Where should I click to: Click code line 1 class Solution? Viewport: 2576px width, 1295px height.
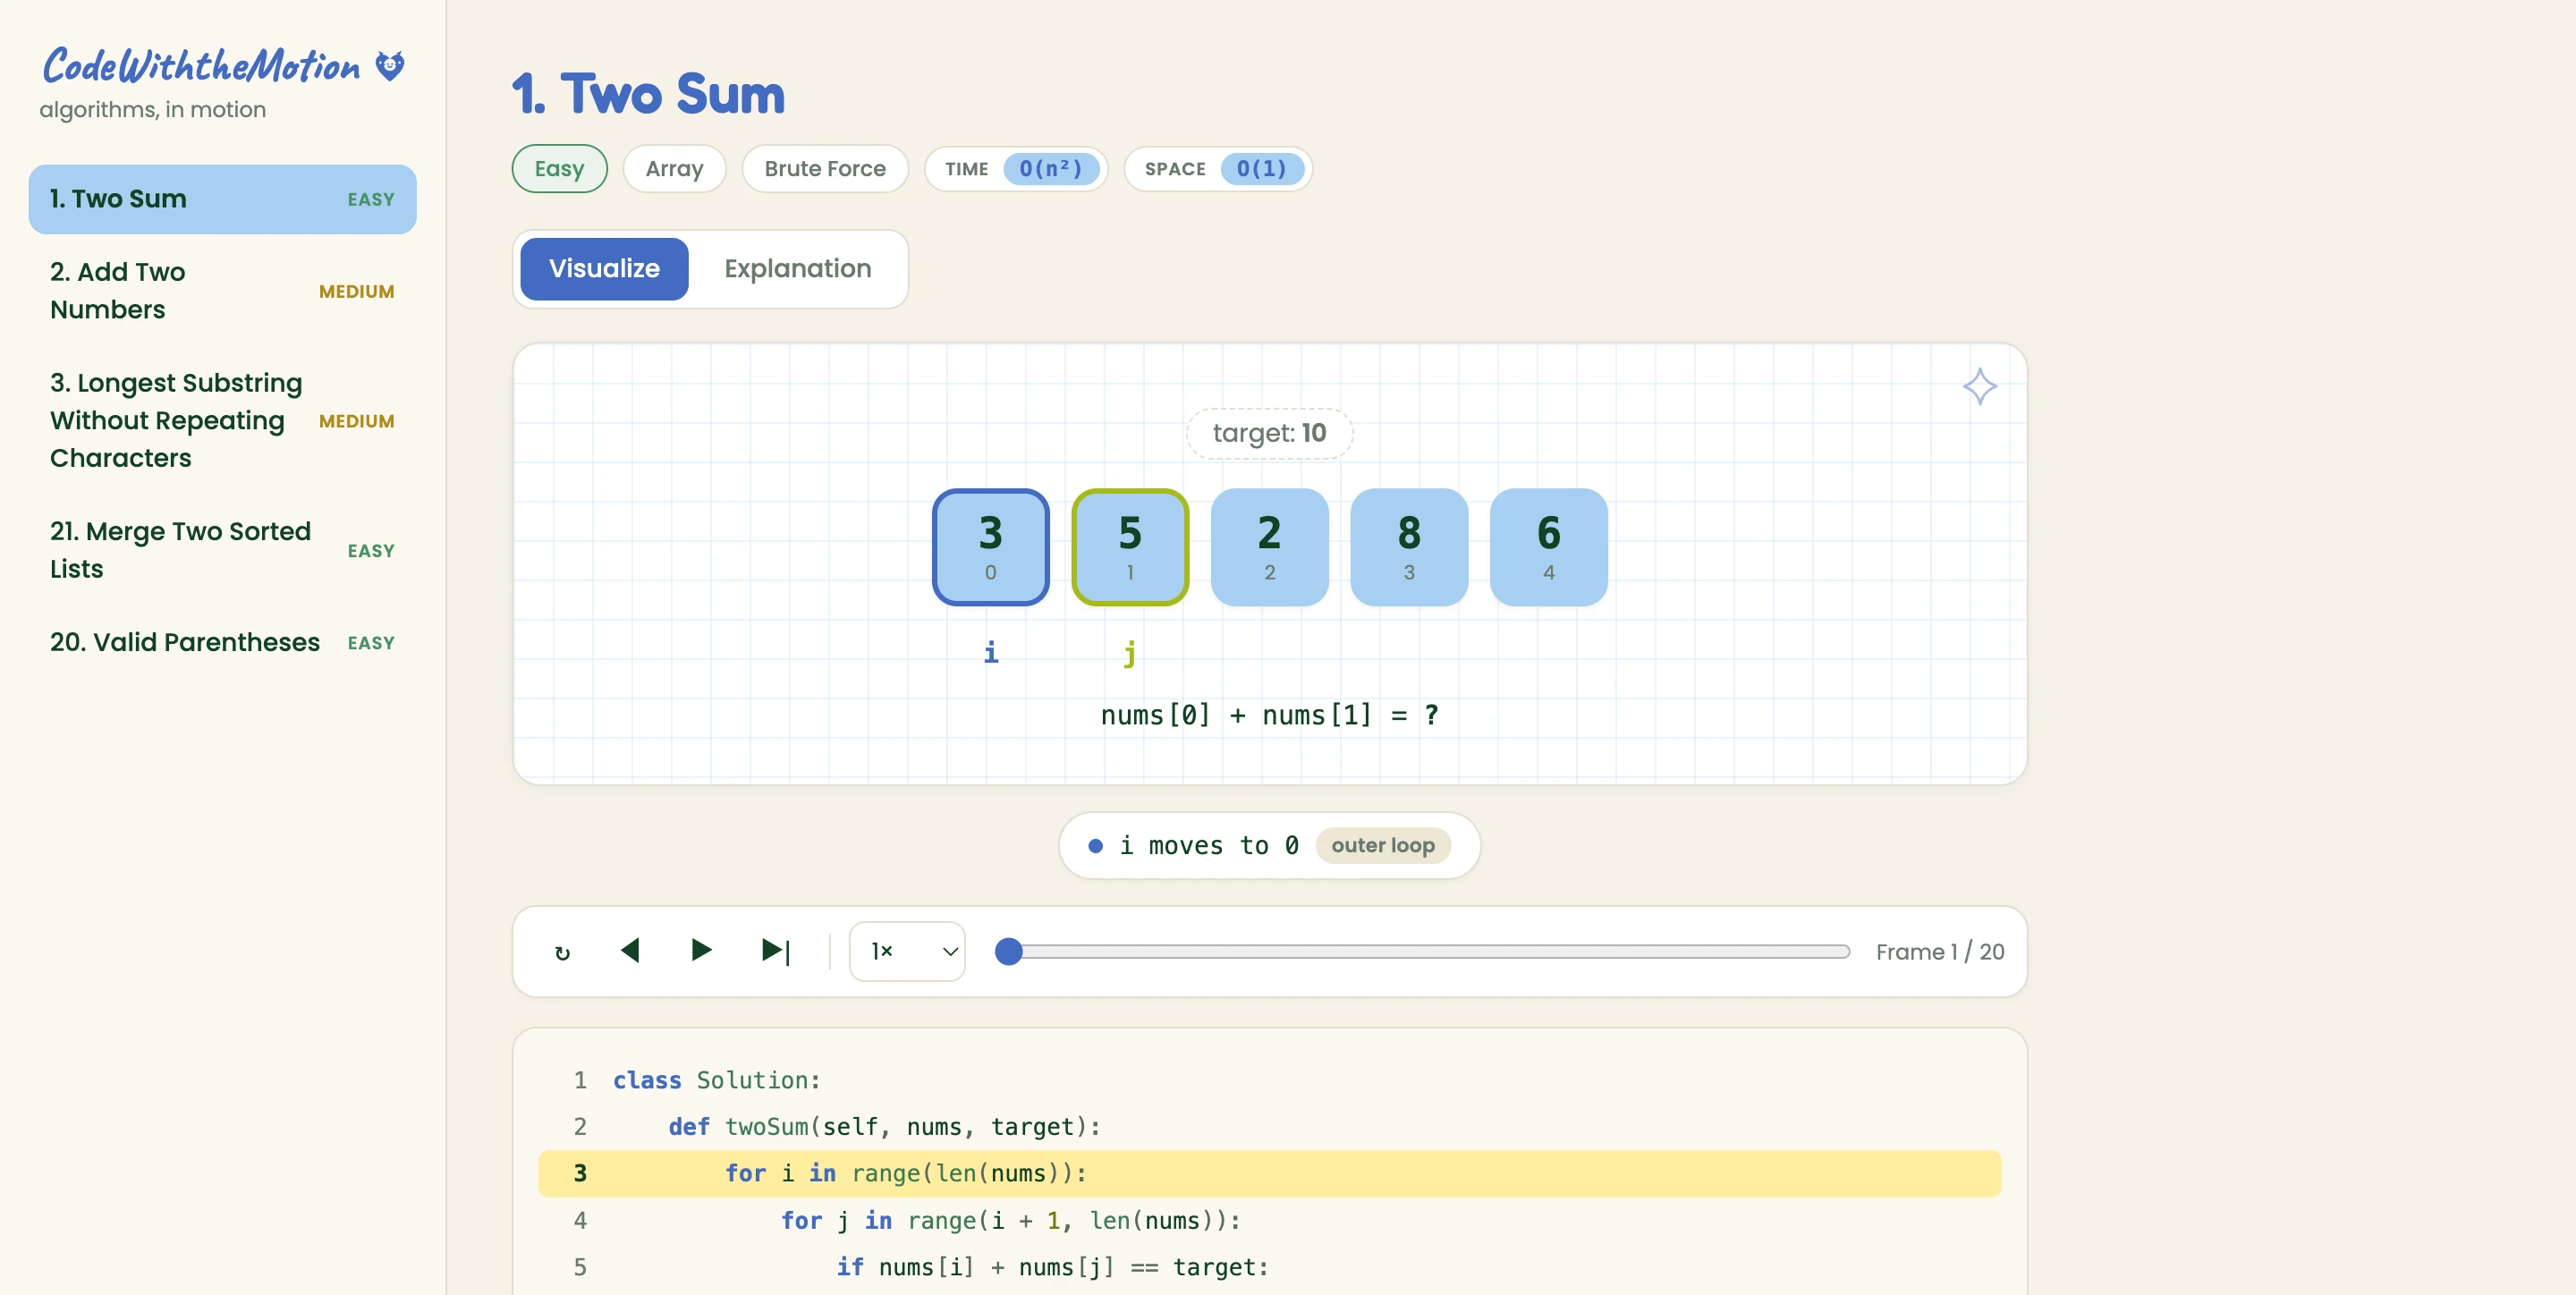click(x=1269, y=1080)
